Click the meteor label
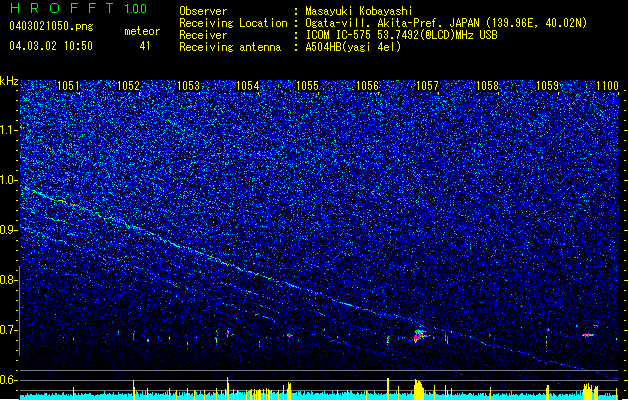 [x=142, y=31]
